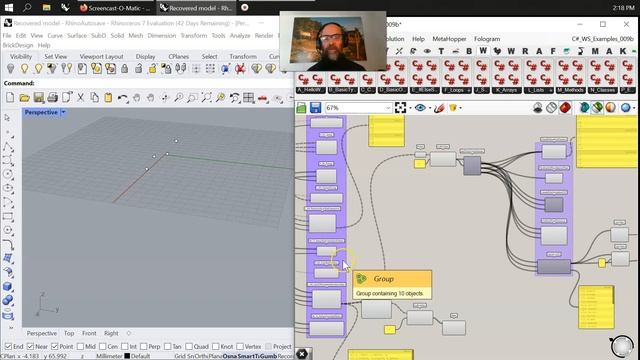The width and height of the screenshot is (640, 360).
Task: Expand the blue sphere preview dropdown arrow
Action: pos(634,108)
